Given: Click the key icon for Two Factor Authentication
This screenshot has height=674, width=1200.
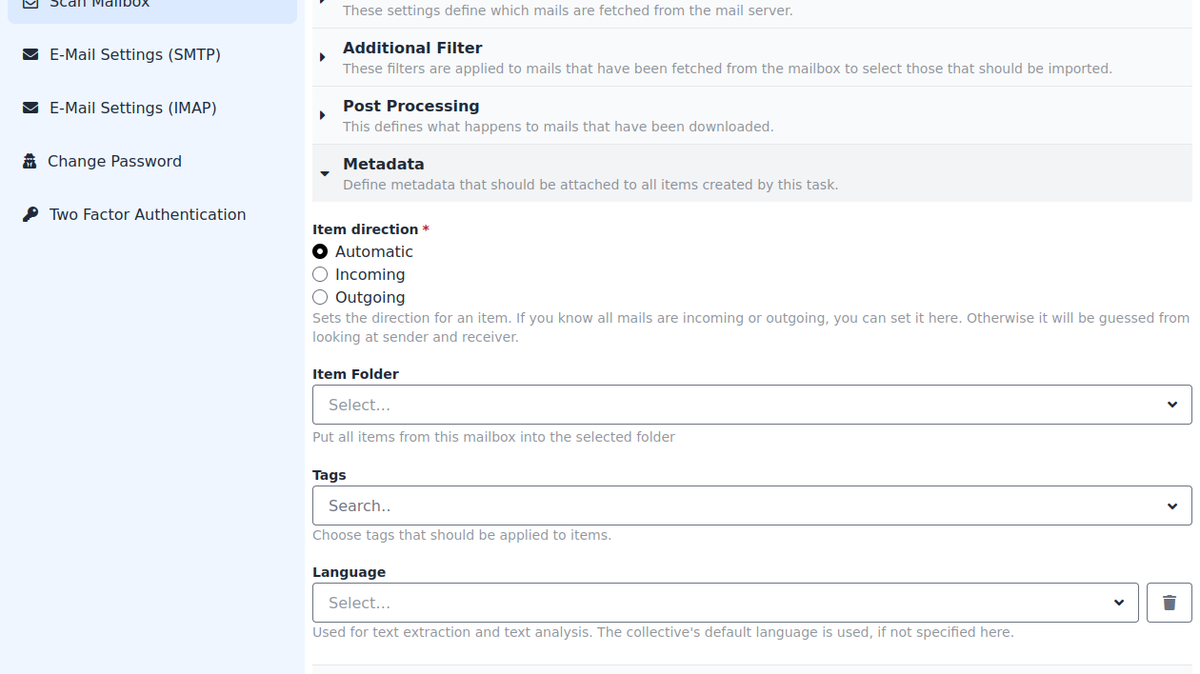Looking at the screenshot, I should point(30,214).
